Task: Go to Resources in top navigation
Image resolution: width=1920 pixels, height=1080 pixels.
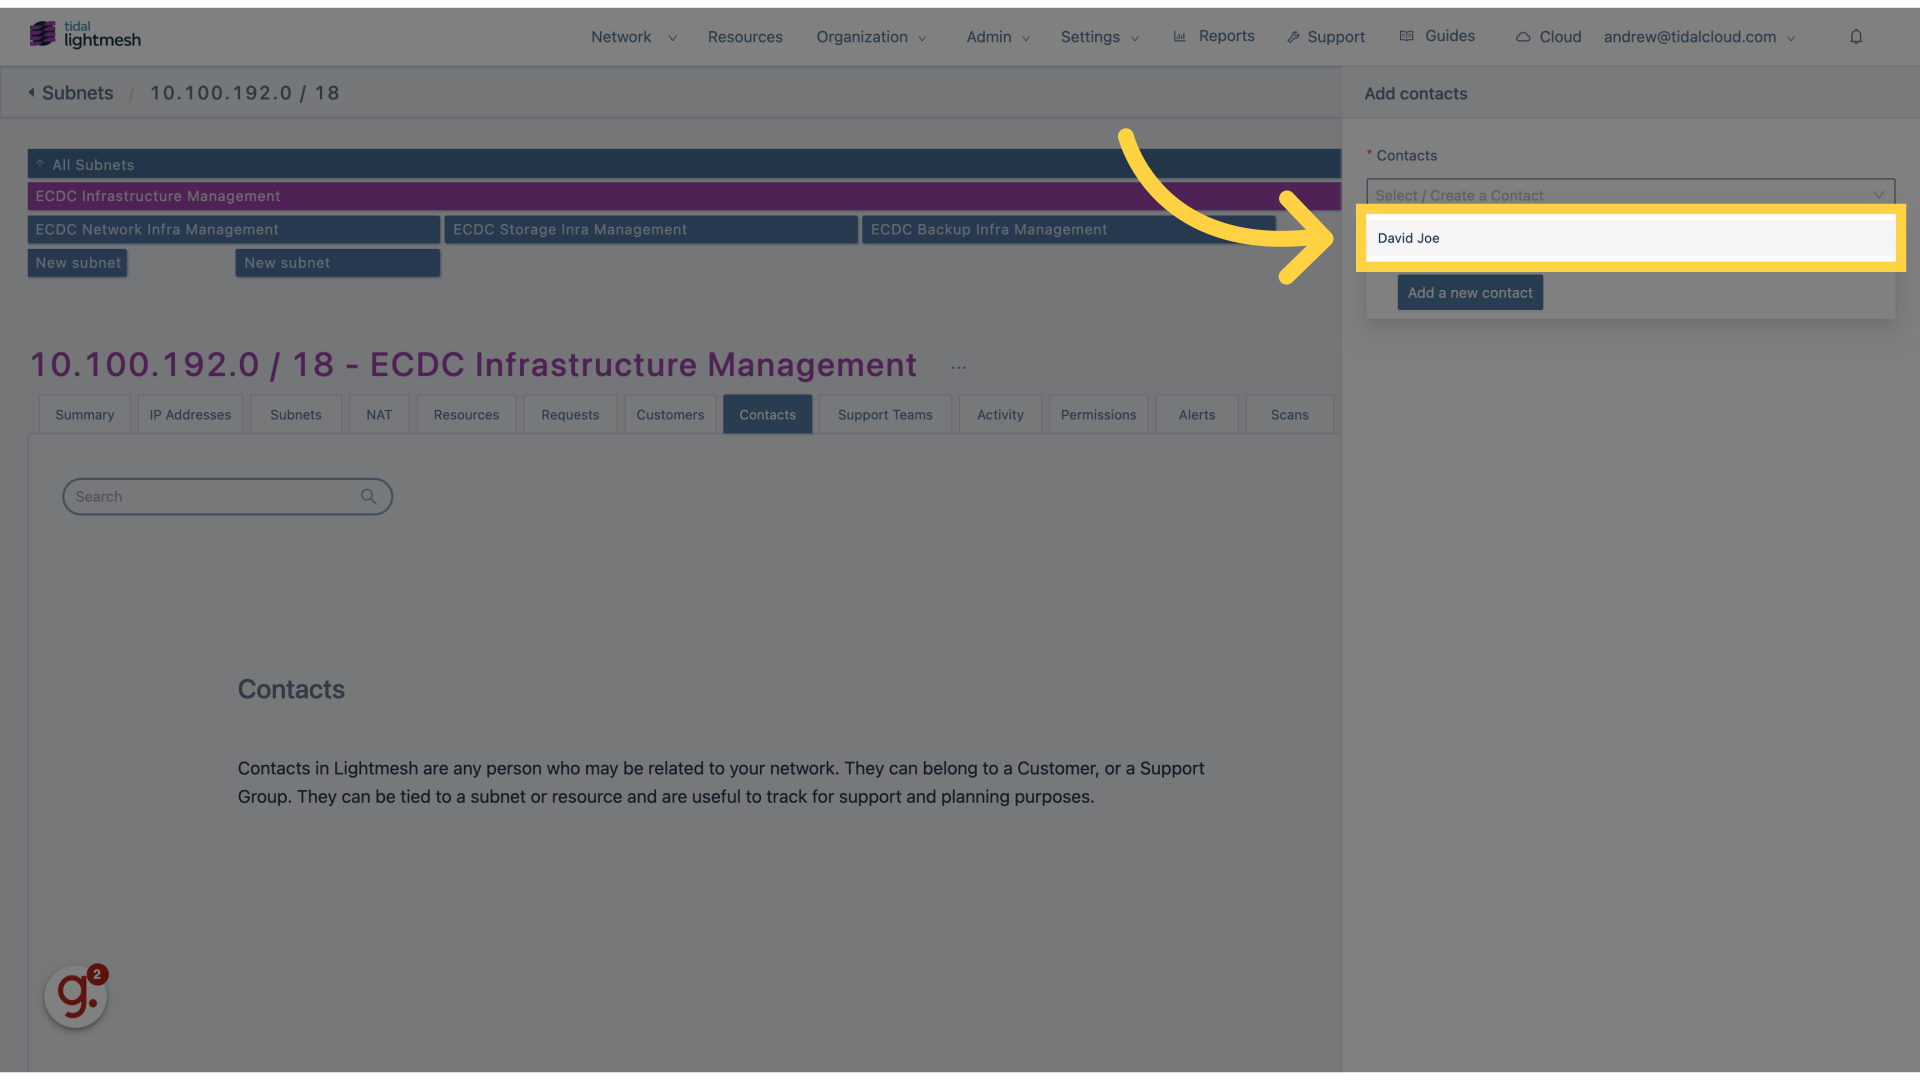Action: [745, 37]
